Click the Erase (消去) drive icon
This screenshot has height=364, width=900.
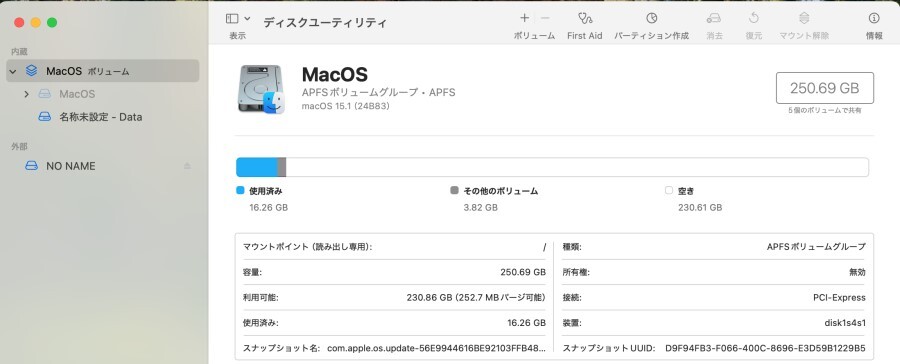click(x=713, y=18)
